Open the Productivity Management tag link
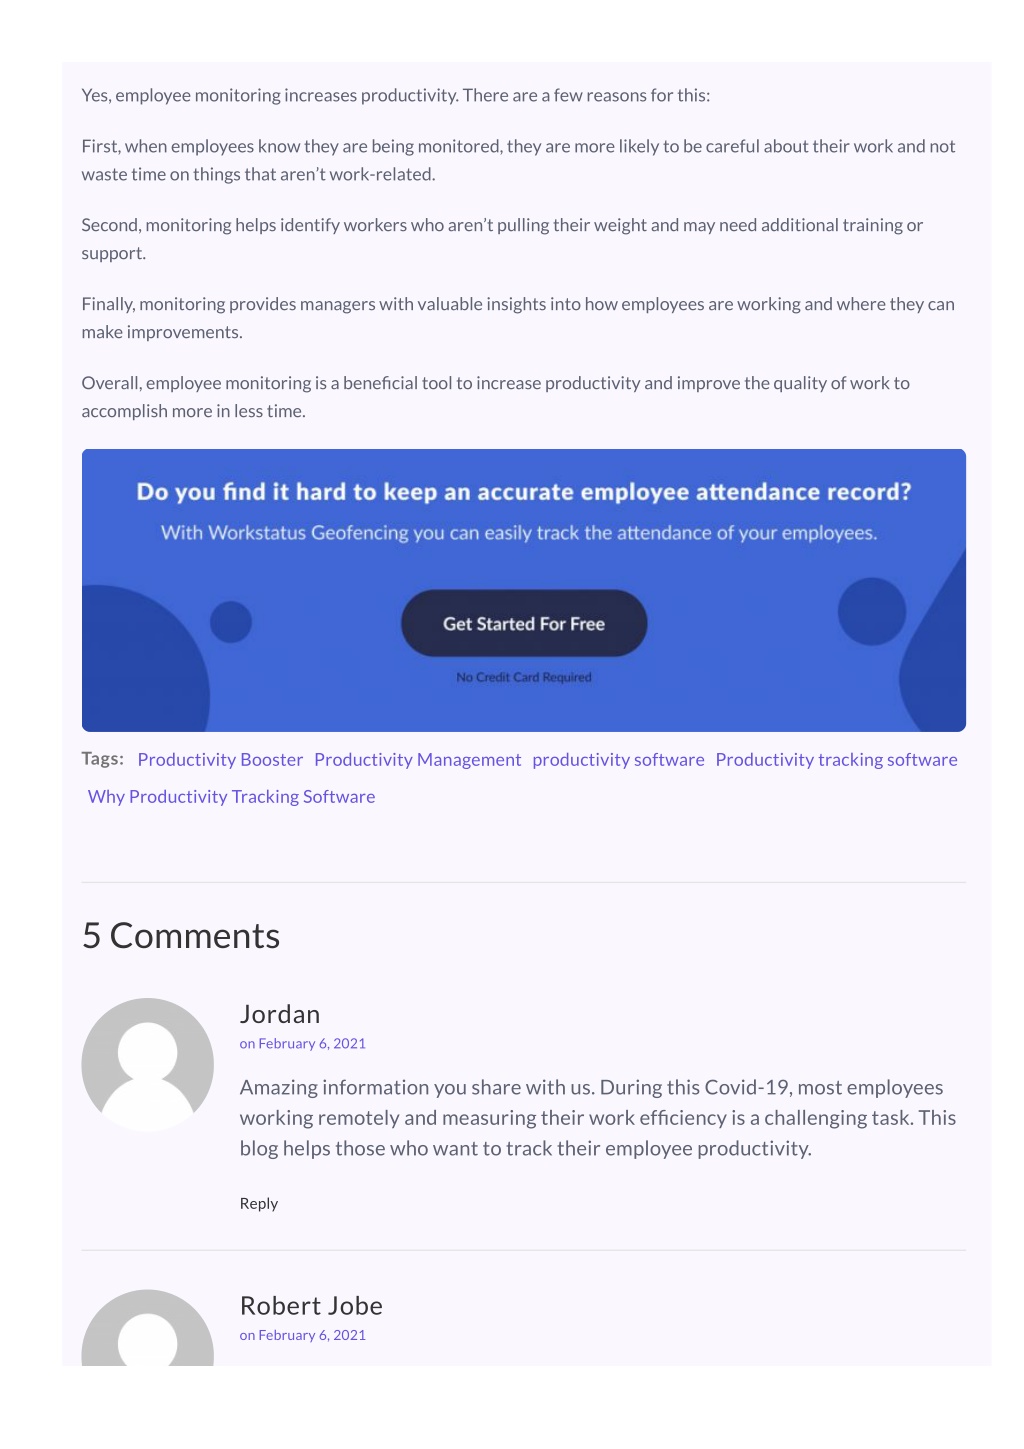1024x1449 pixels. click(418, 760)
